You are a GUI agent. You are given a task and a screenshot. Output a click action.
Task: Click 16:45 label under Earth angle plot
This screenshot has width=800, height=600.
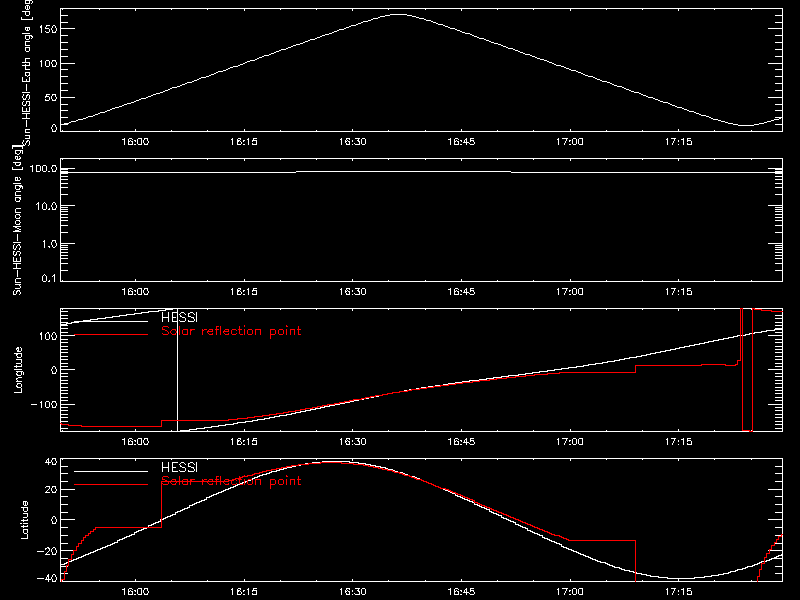(461, 142)
